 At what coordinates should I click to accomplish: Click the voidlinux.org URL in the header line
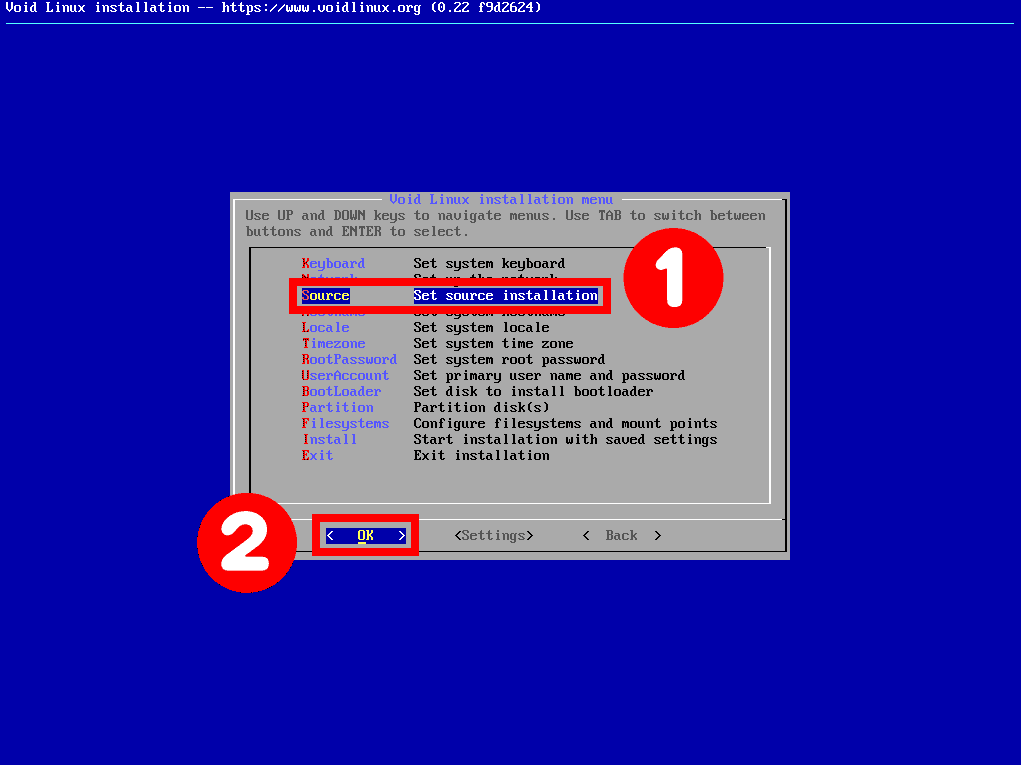coord(321,8)
